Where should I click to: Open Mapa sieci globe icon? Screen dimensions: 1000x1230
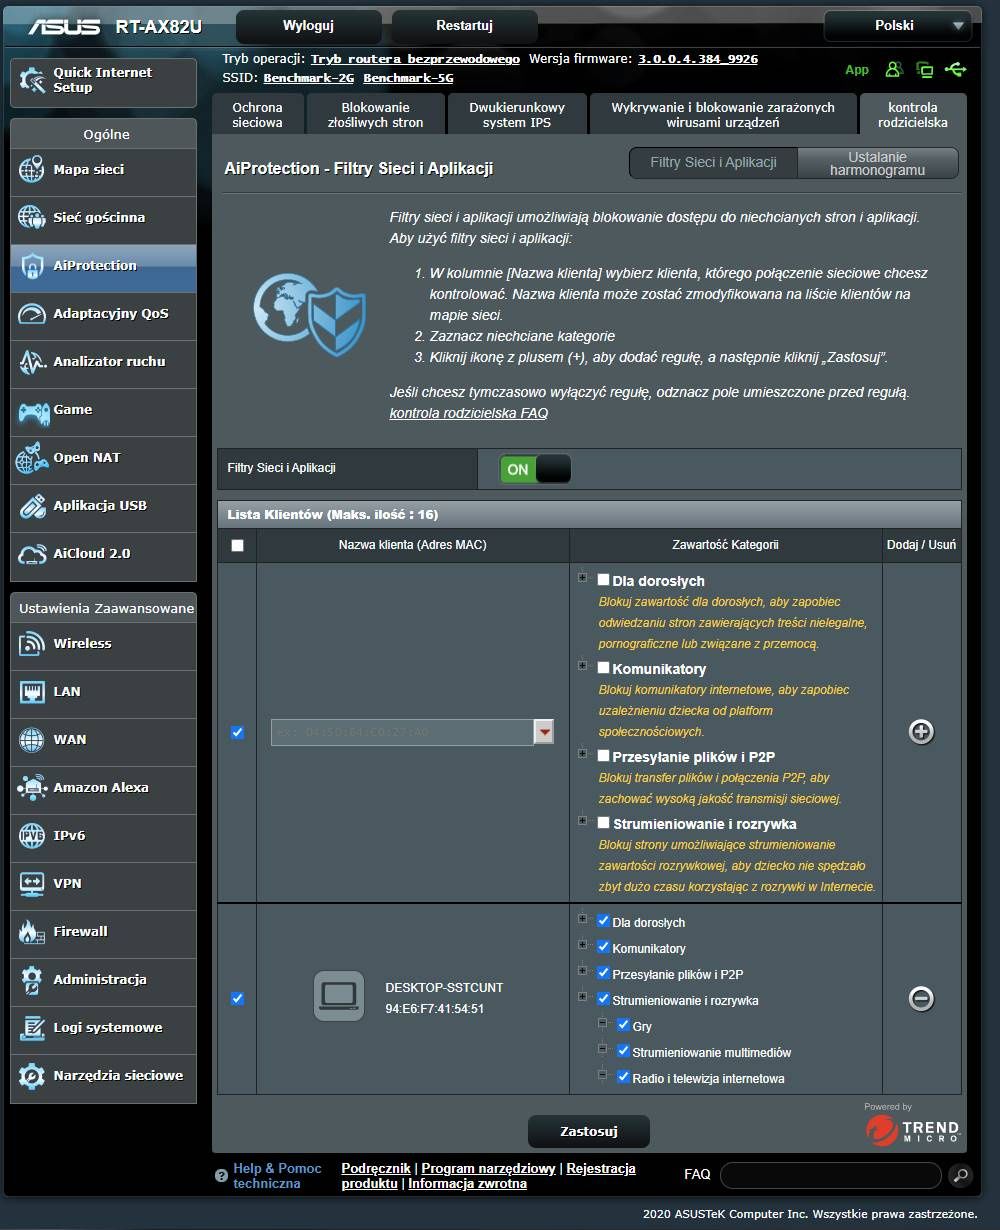(32, 170)
